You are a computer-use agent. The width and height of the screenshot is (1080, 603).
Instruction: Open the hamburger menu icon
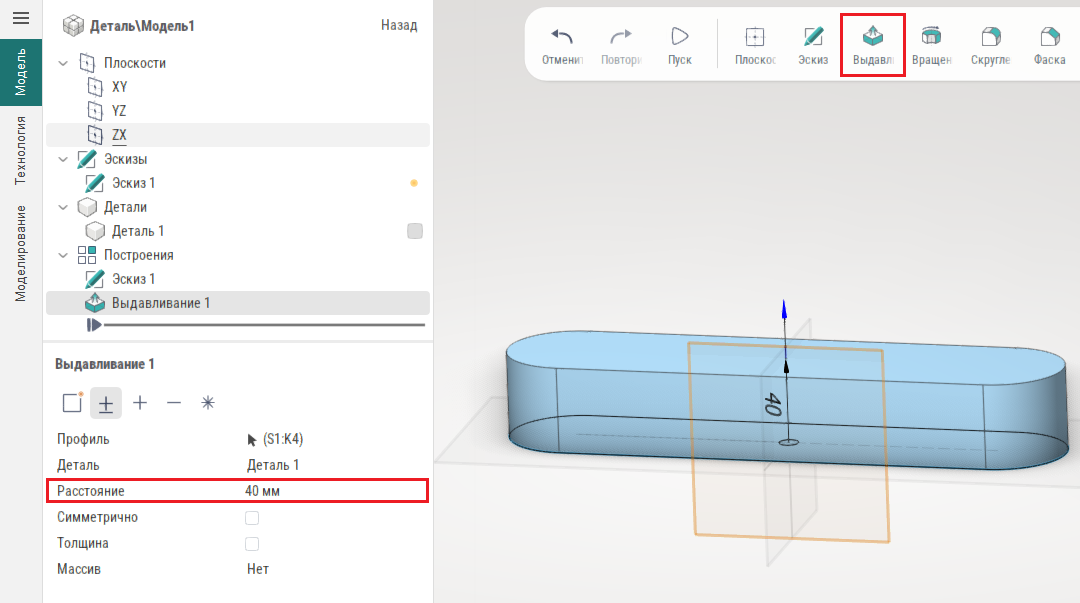tap(20, 18)
